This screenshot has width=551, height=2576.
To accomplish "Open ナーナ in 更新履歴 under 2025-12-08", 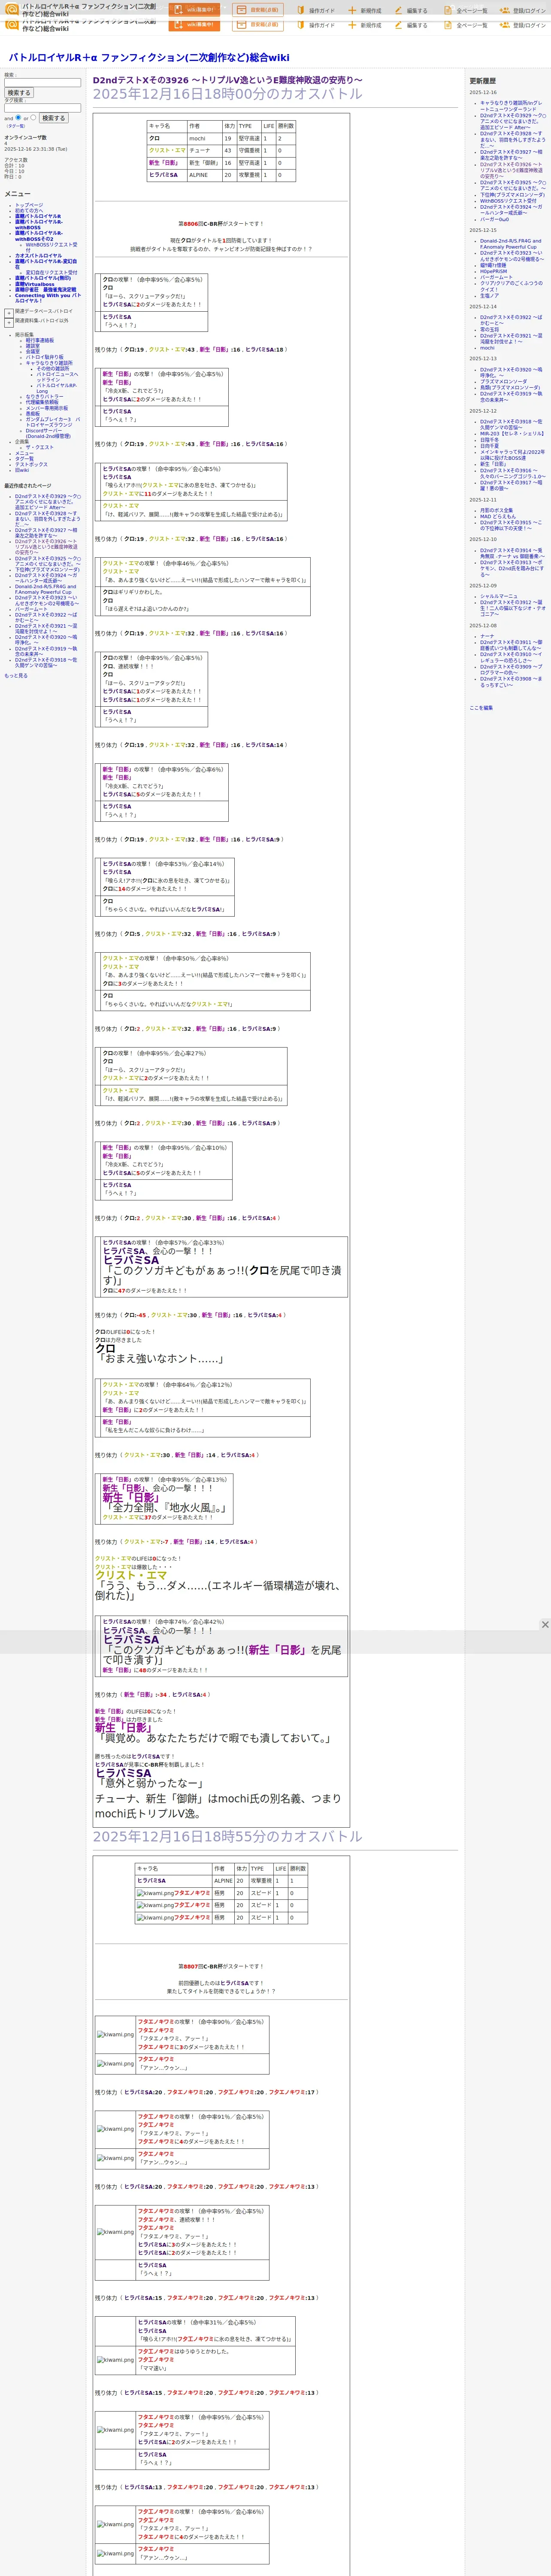I will (x=487, y=636).
